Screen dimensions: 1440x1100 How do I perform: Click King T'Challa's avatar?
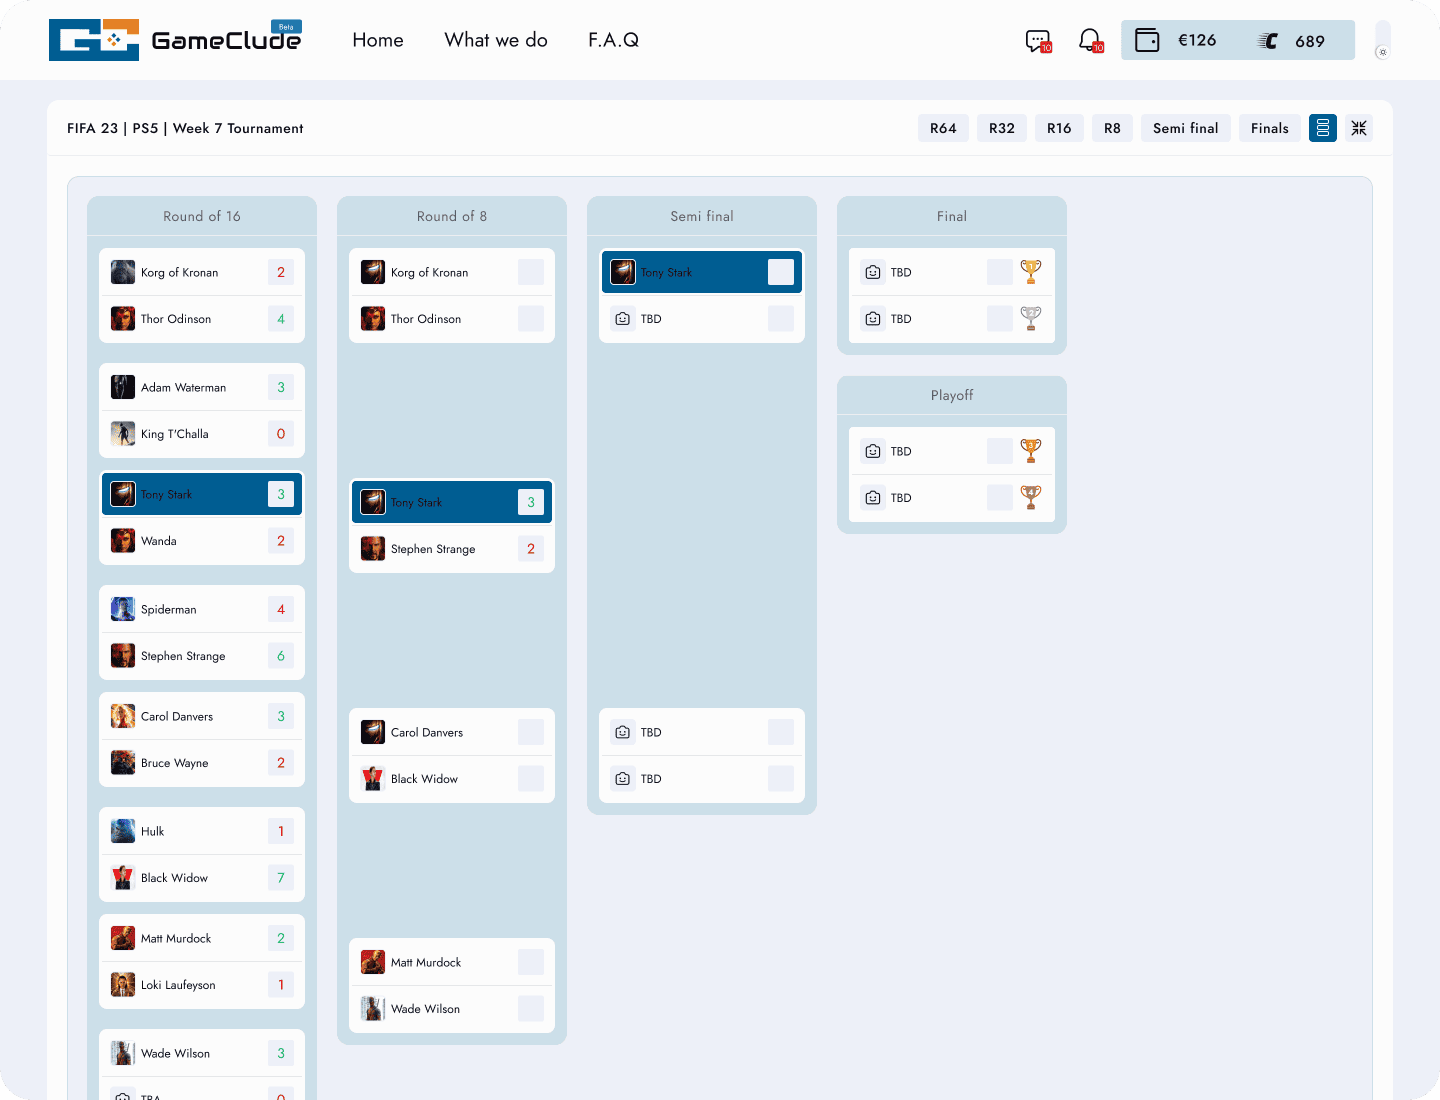pyautogui.click(x=123, y=434)
